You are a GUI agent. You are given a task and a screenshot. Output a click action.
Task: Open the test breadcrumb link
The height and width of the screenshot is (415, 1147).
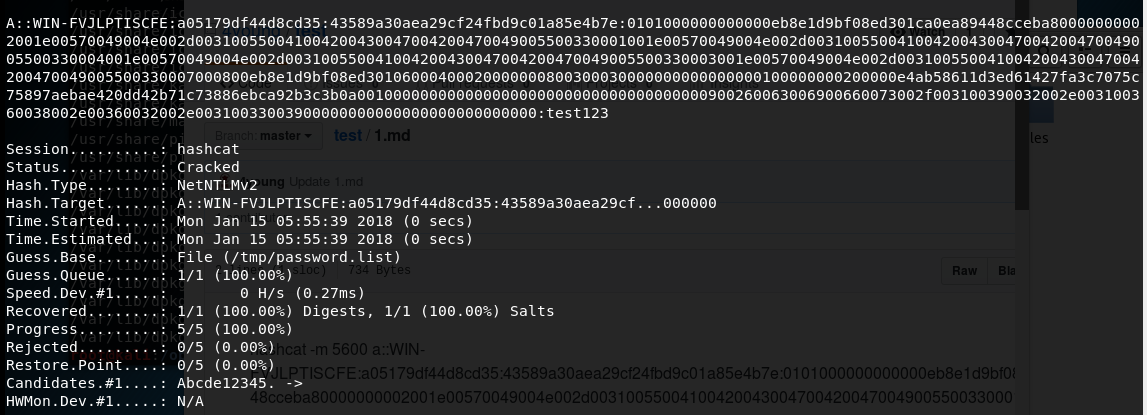(x=347, y=136)
